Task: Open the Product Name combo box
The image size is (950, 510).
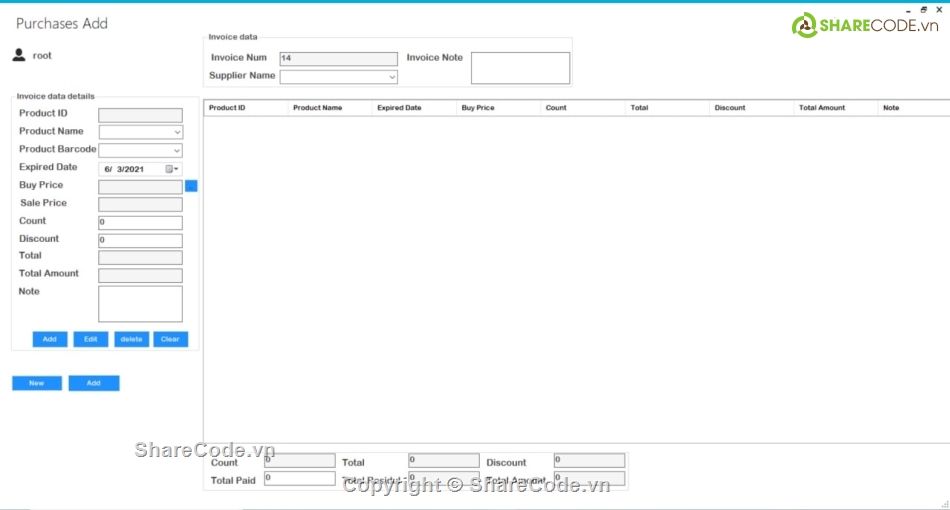Action: point(177,132)
